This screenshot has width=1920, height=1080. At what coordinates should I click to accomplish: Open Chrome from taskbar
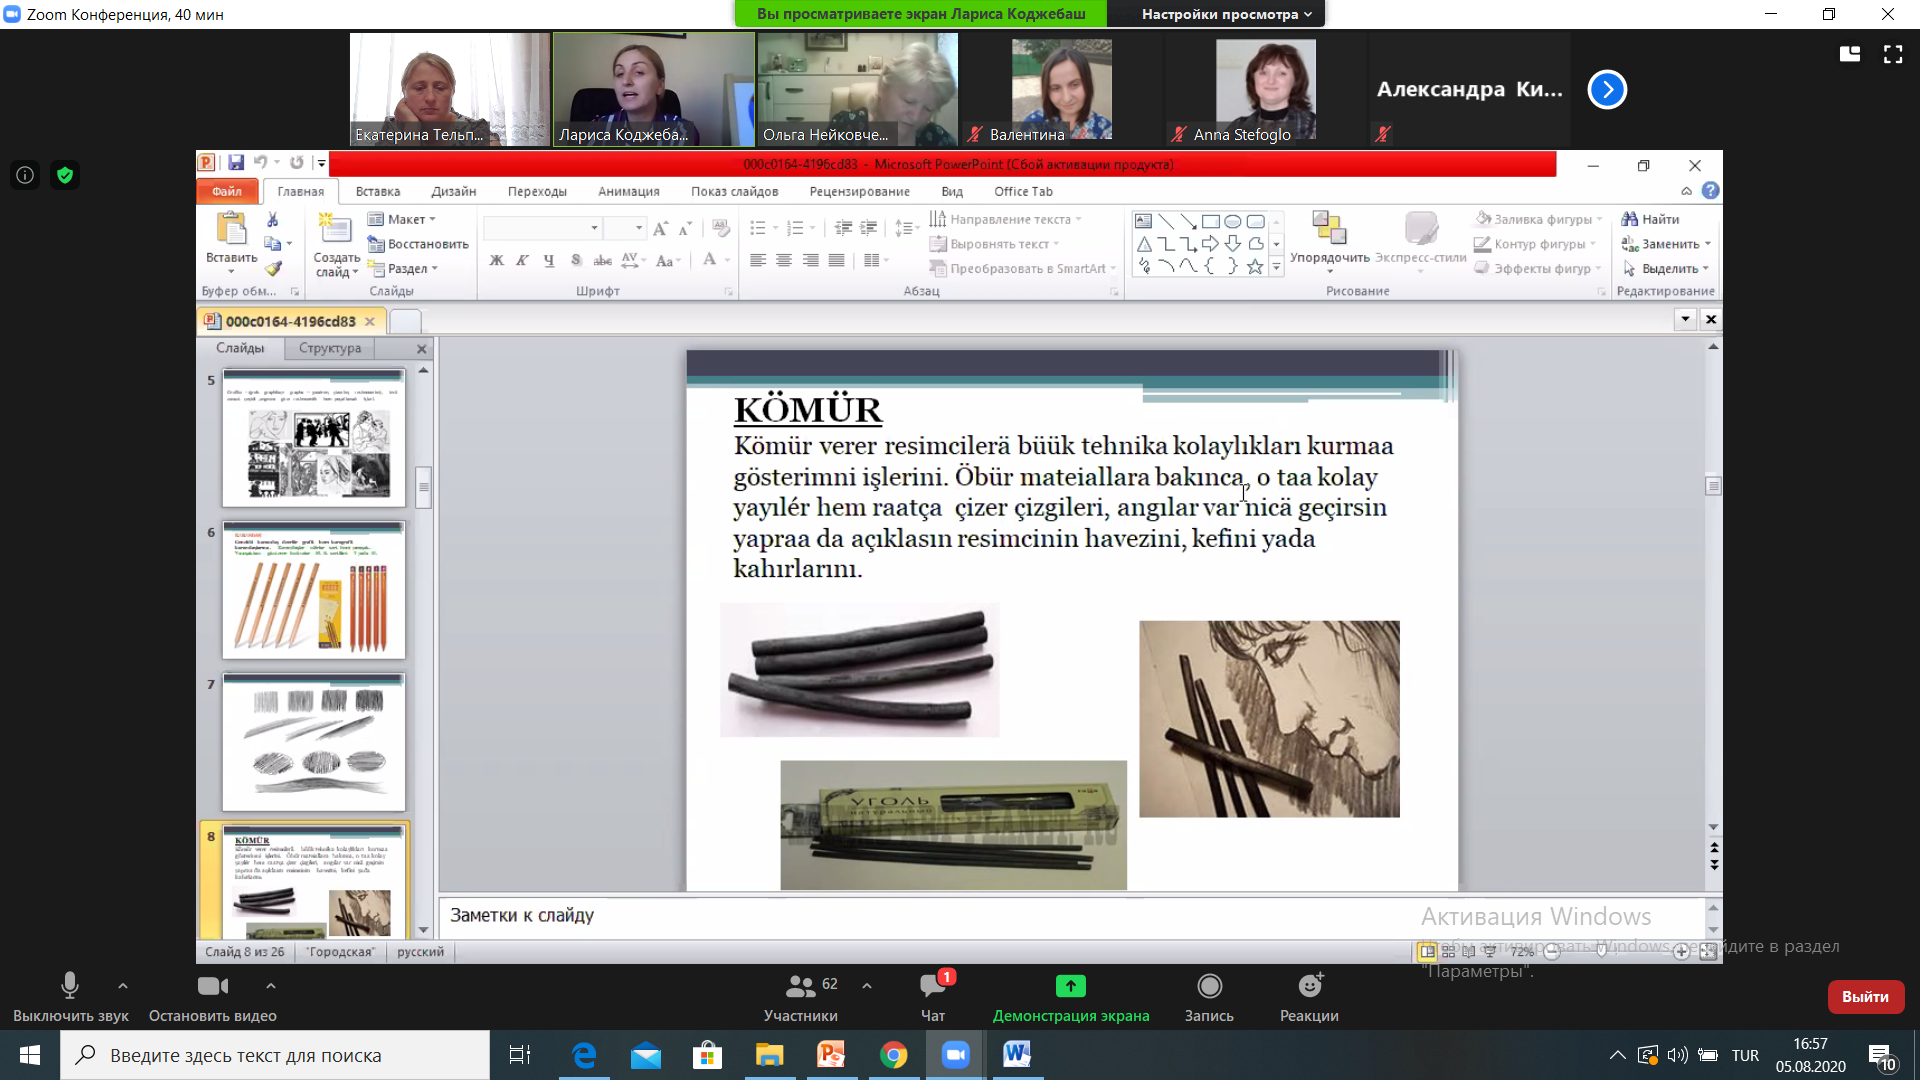[893, 1055]
